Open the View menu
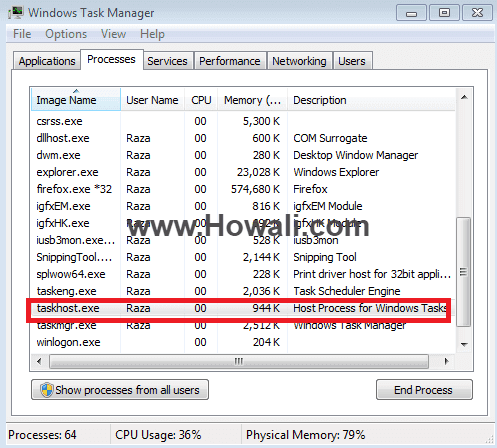This screenshot has height=448, width=497. 113,34
